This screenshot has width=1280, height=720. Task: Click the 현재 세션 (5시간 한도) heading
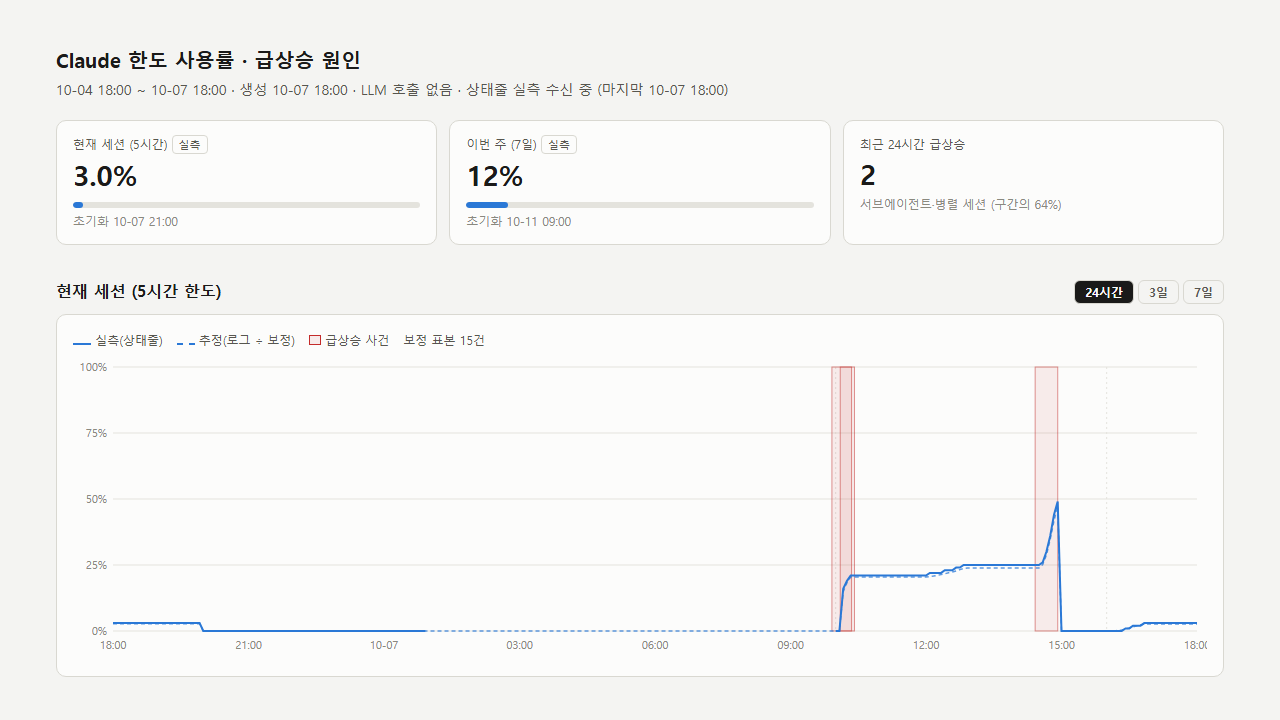click(x=139, y=291)
